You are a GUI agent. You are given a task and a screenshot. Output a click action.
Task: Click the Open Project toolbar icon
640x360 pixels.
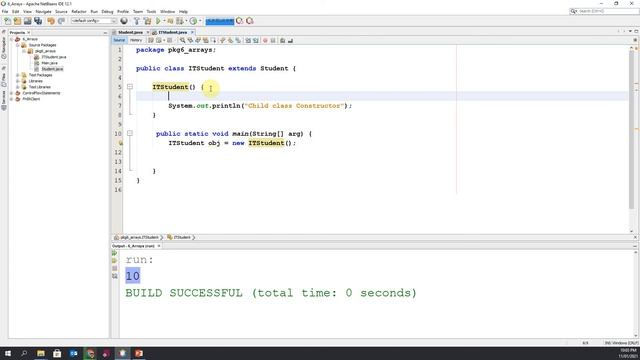click(x=27, y=21)
